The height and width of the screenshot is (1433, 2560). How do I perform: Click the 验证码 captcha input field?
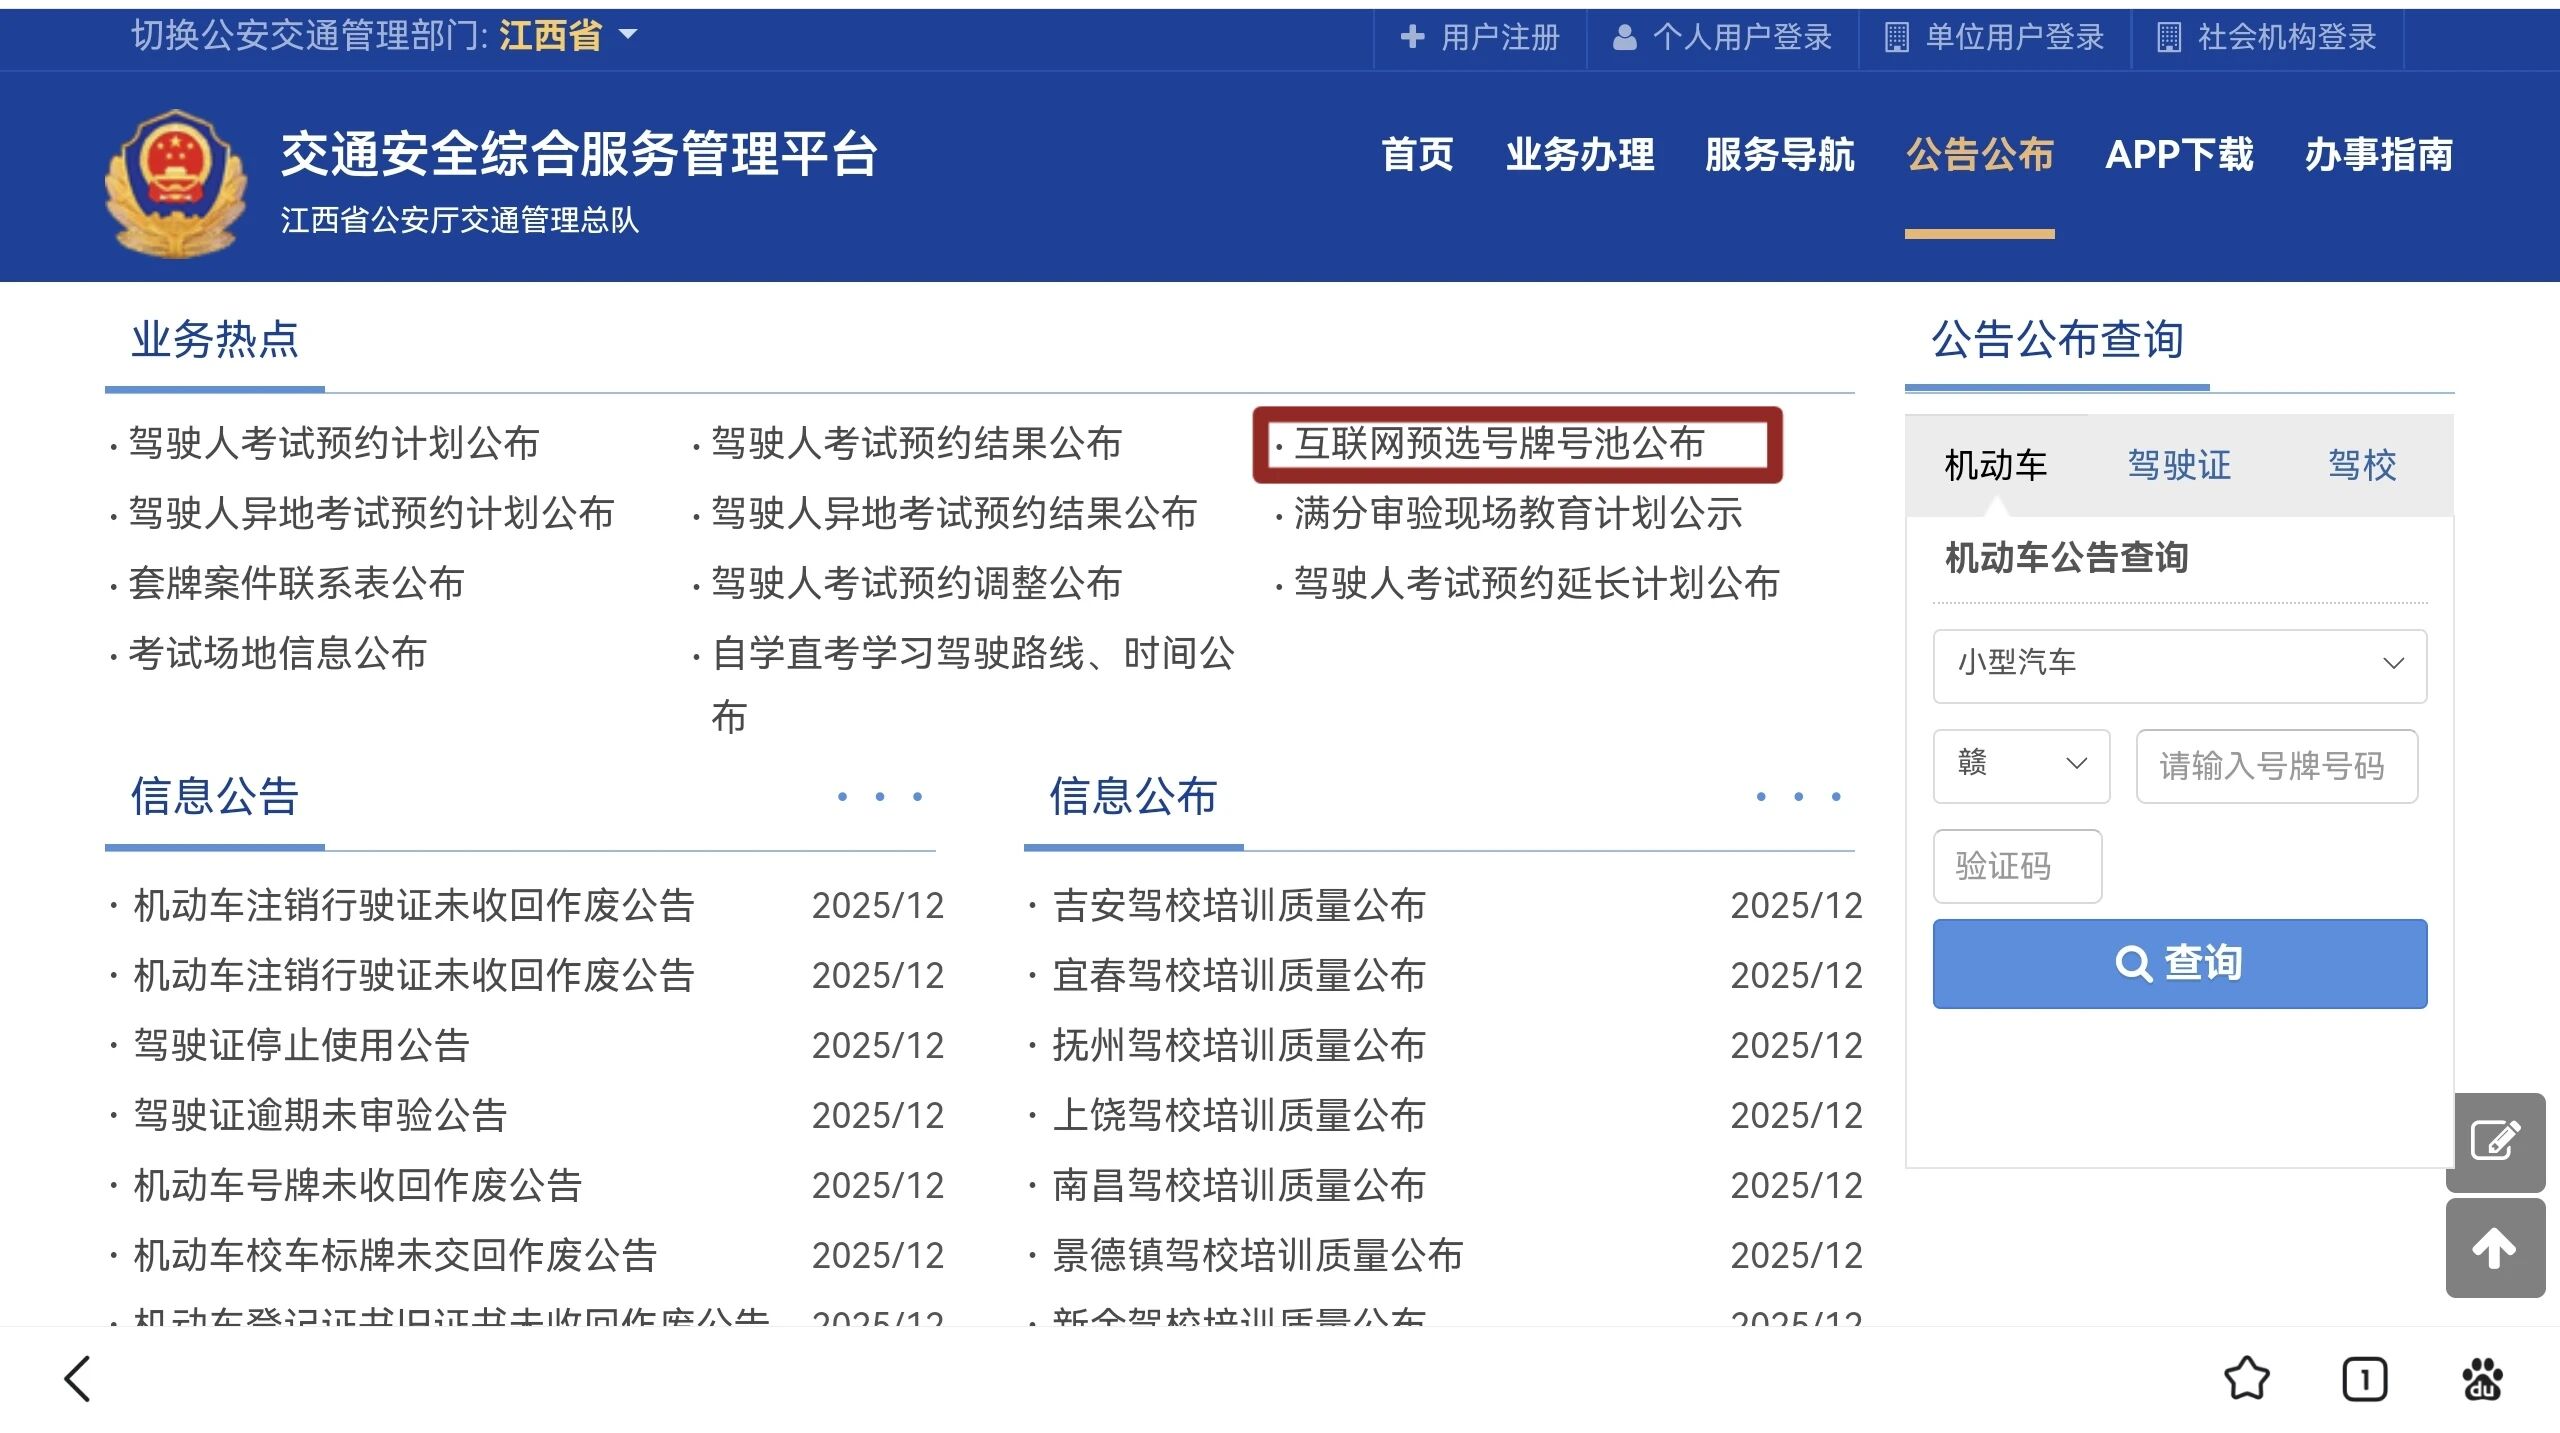tap(2016, 866)
